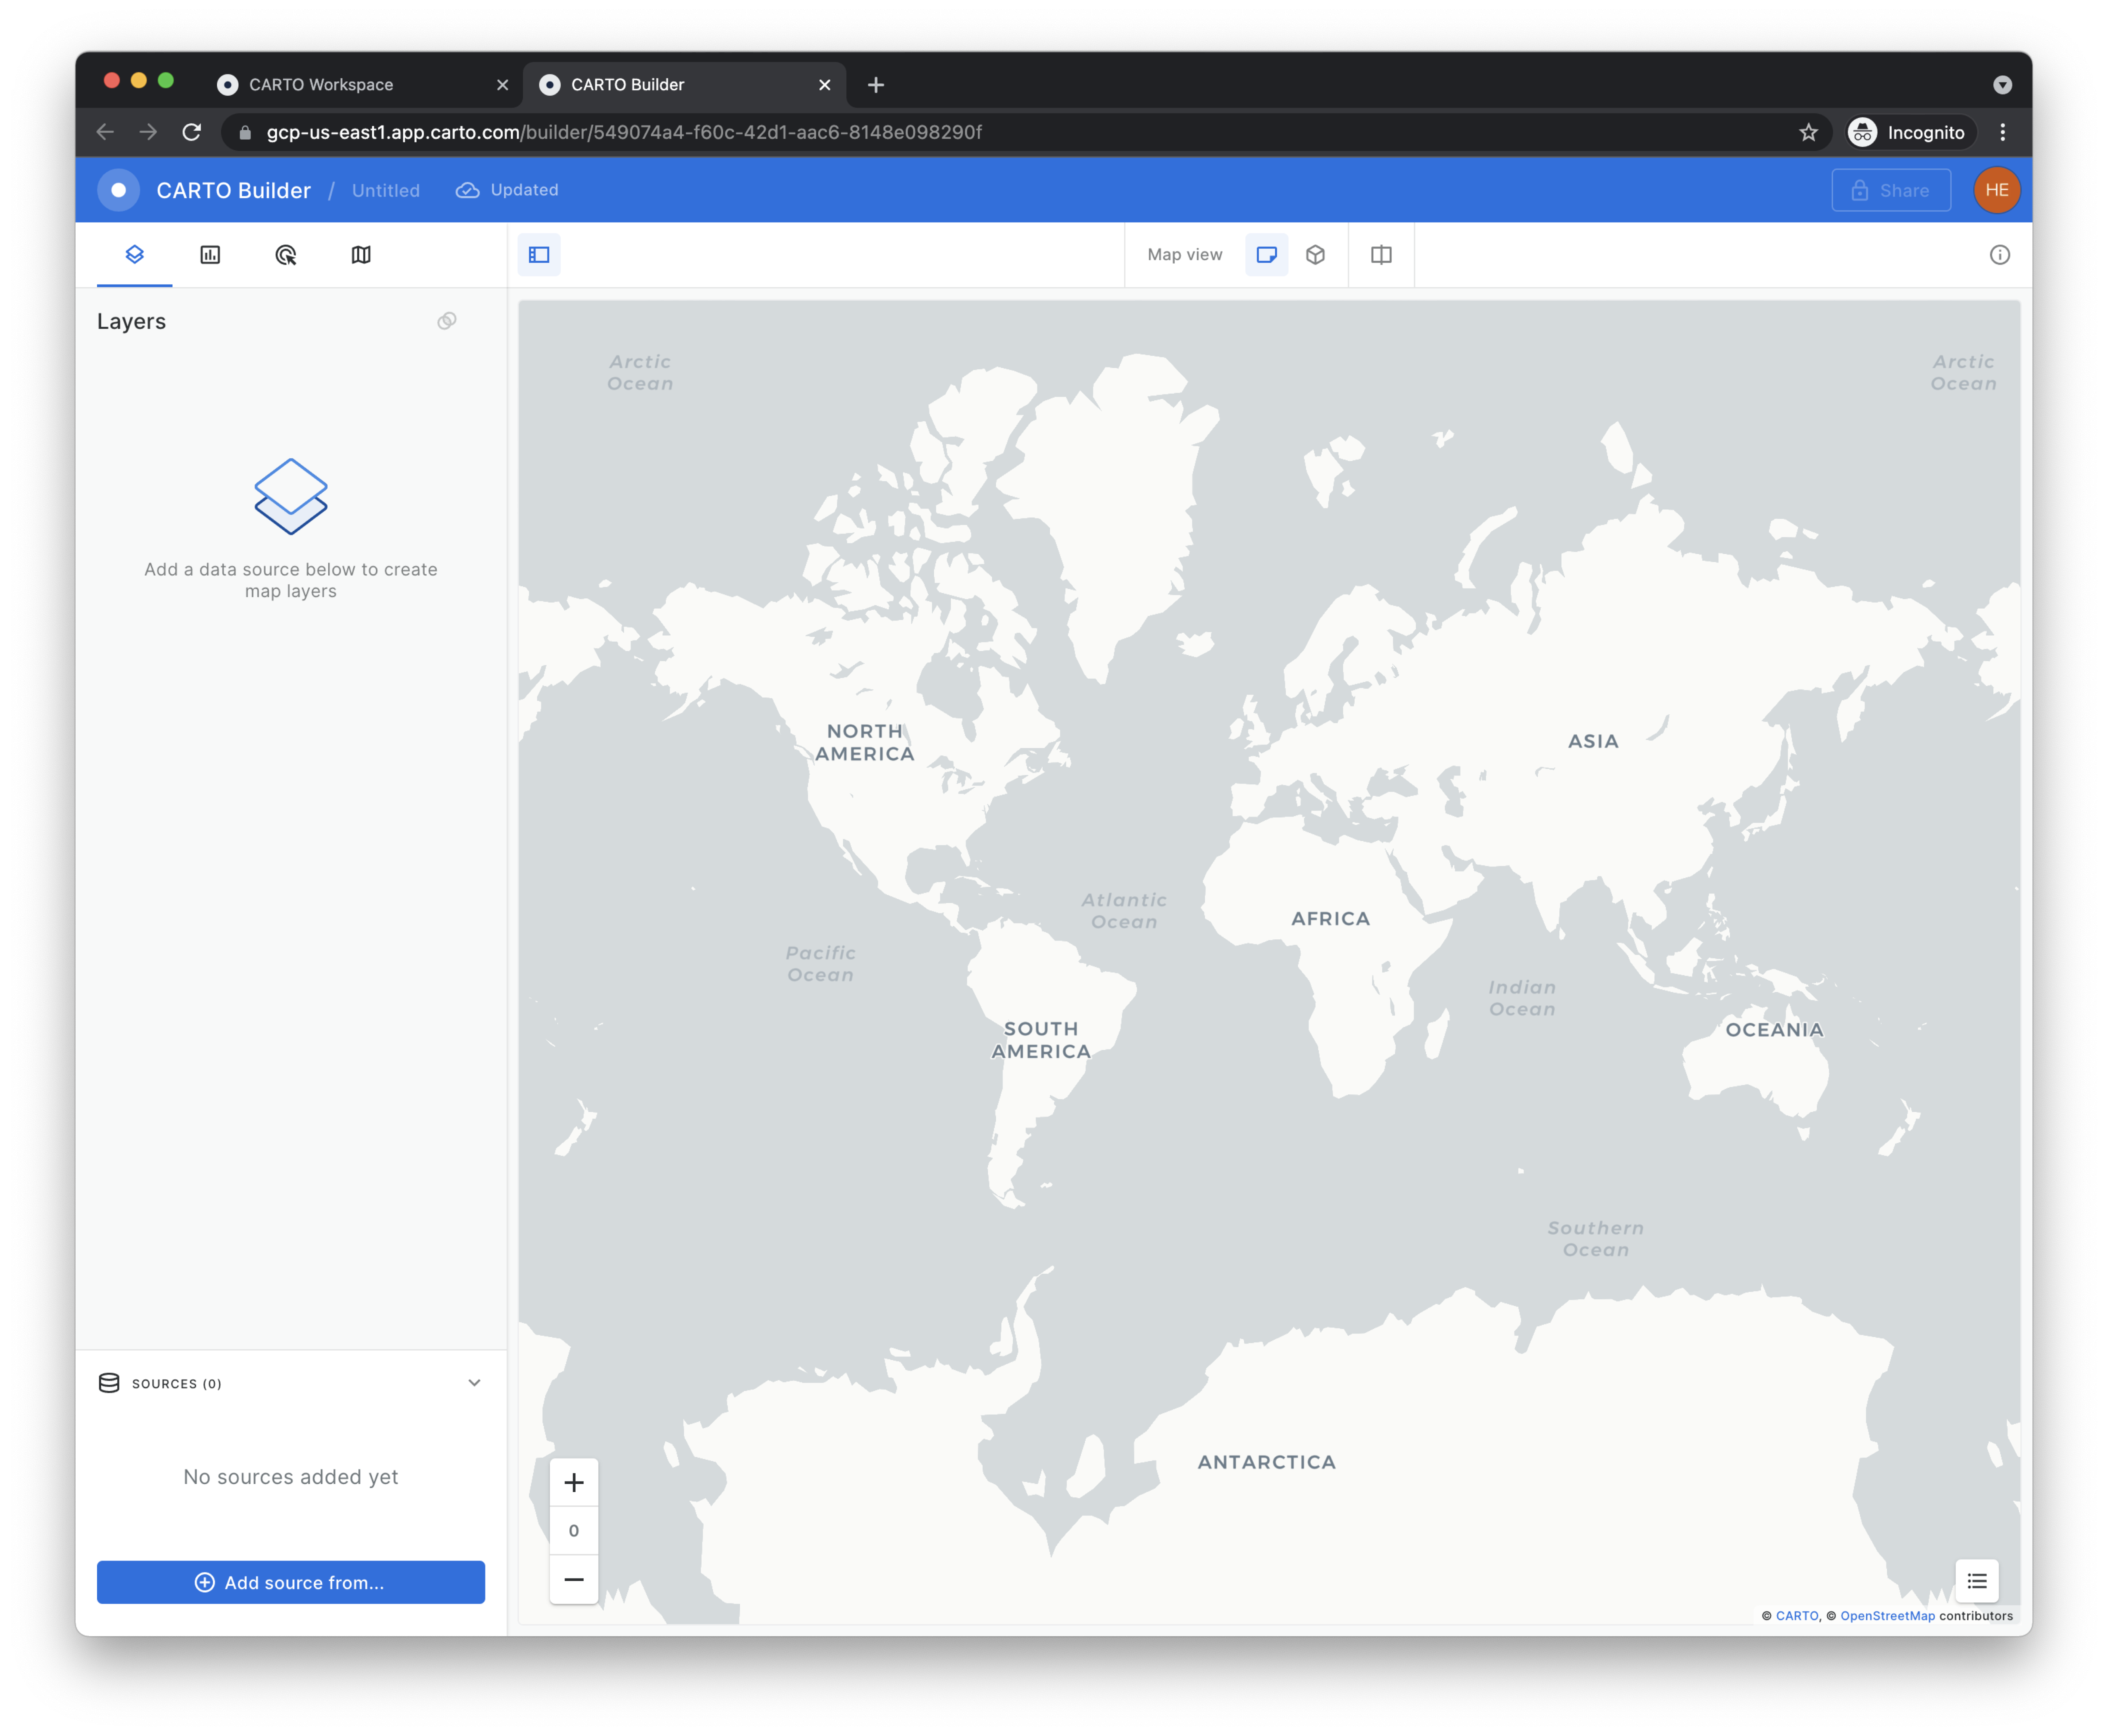Show the map legend list icon
This screenshot has width=2108, height=1736.
1976,1581
